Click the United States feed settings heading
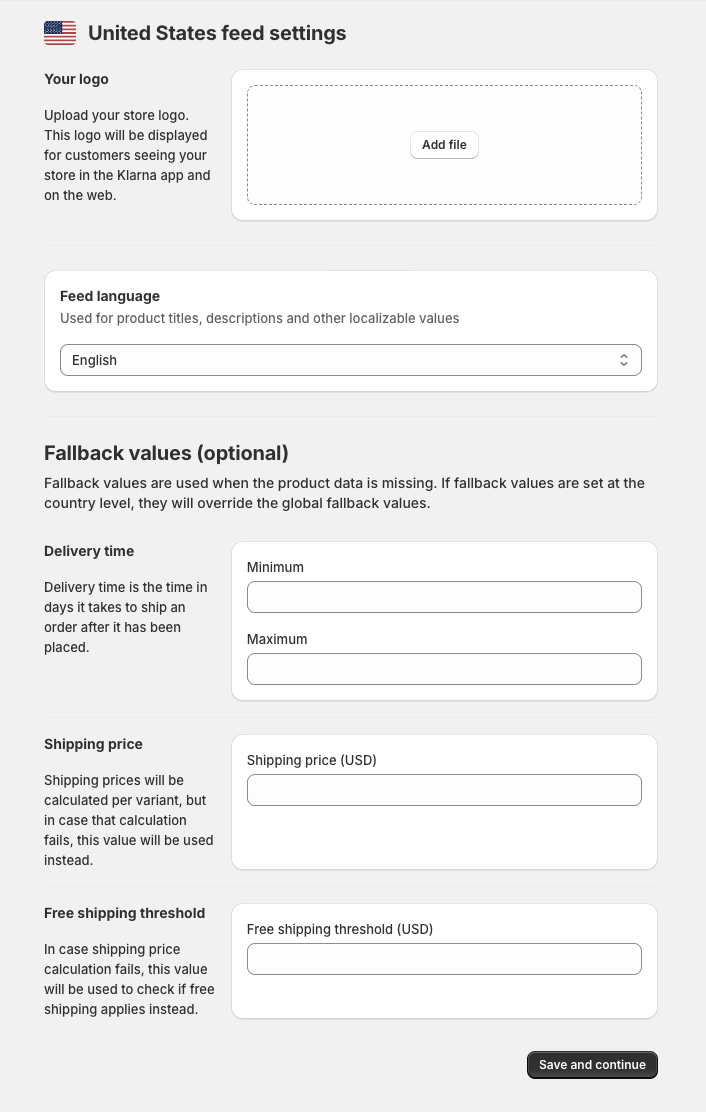706x1112 pixels. [217, 33]
